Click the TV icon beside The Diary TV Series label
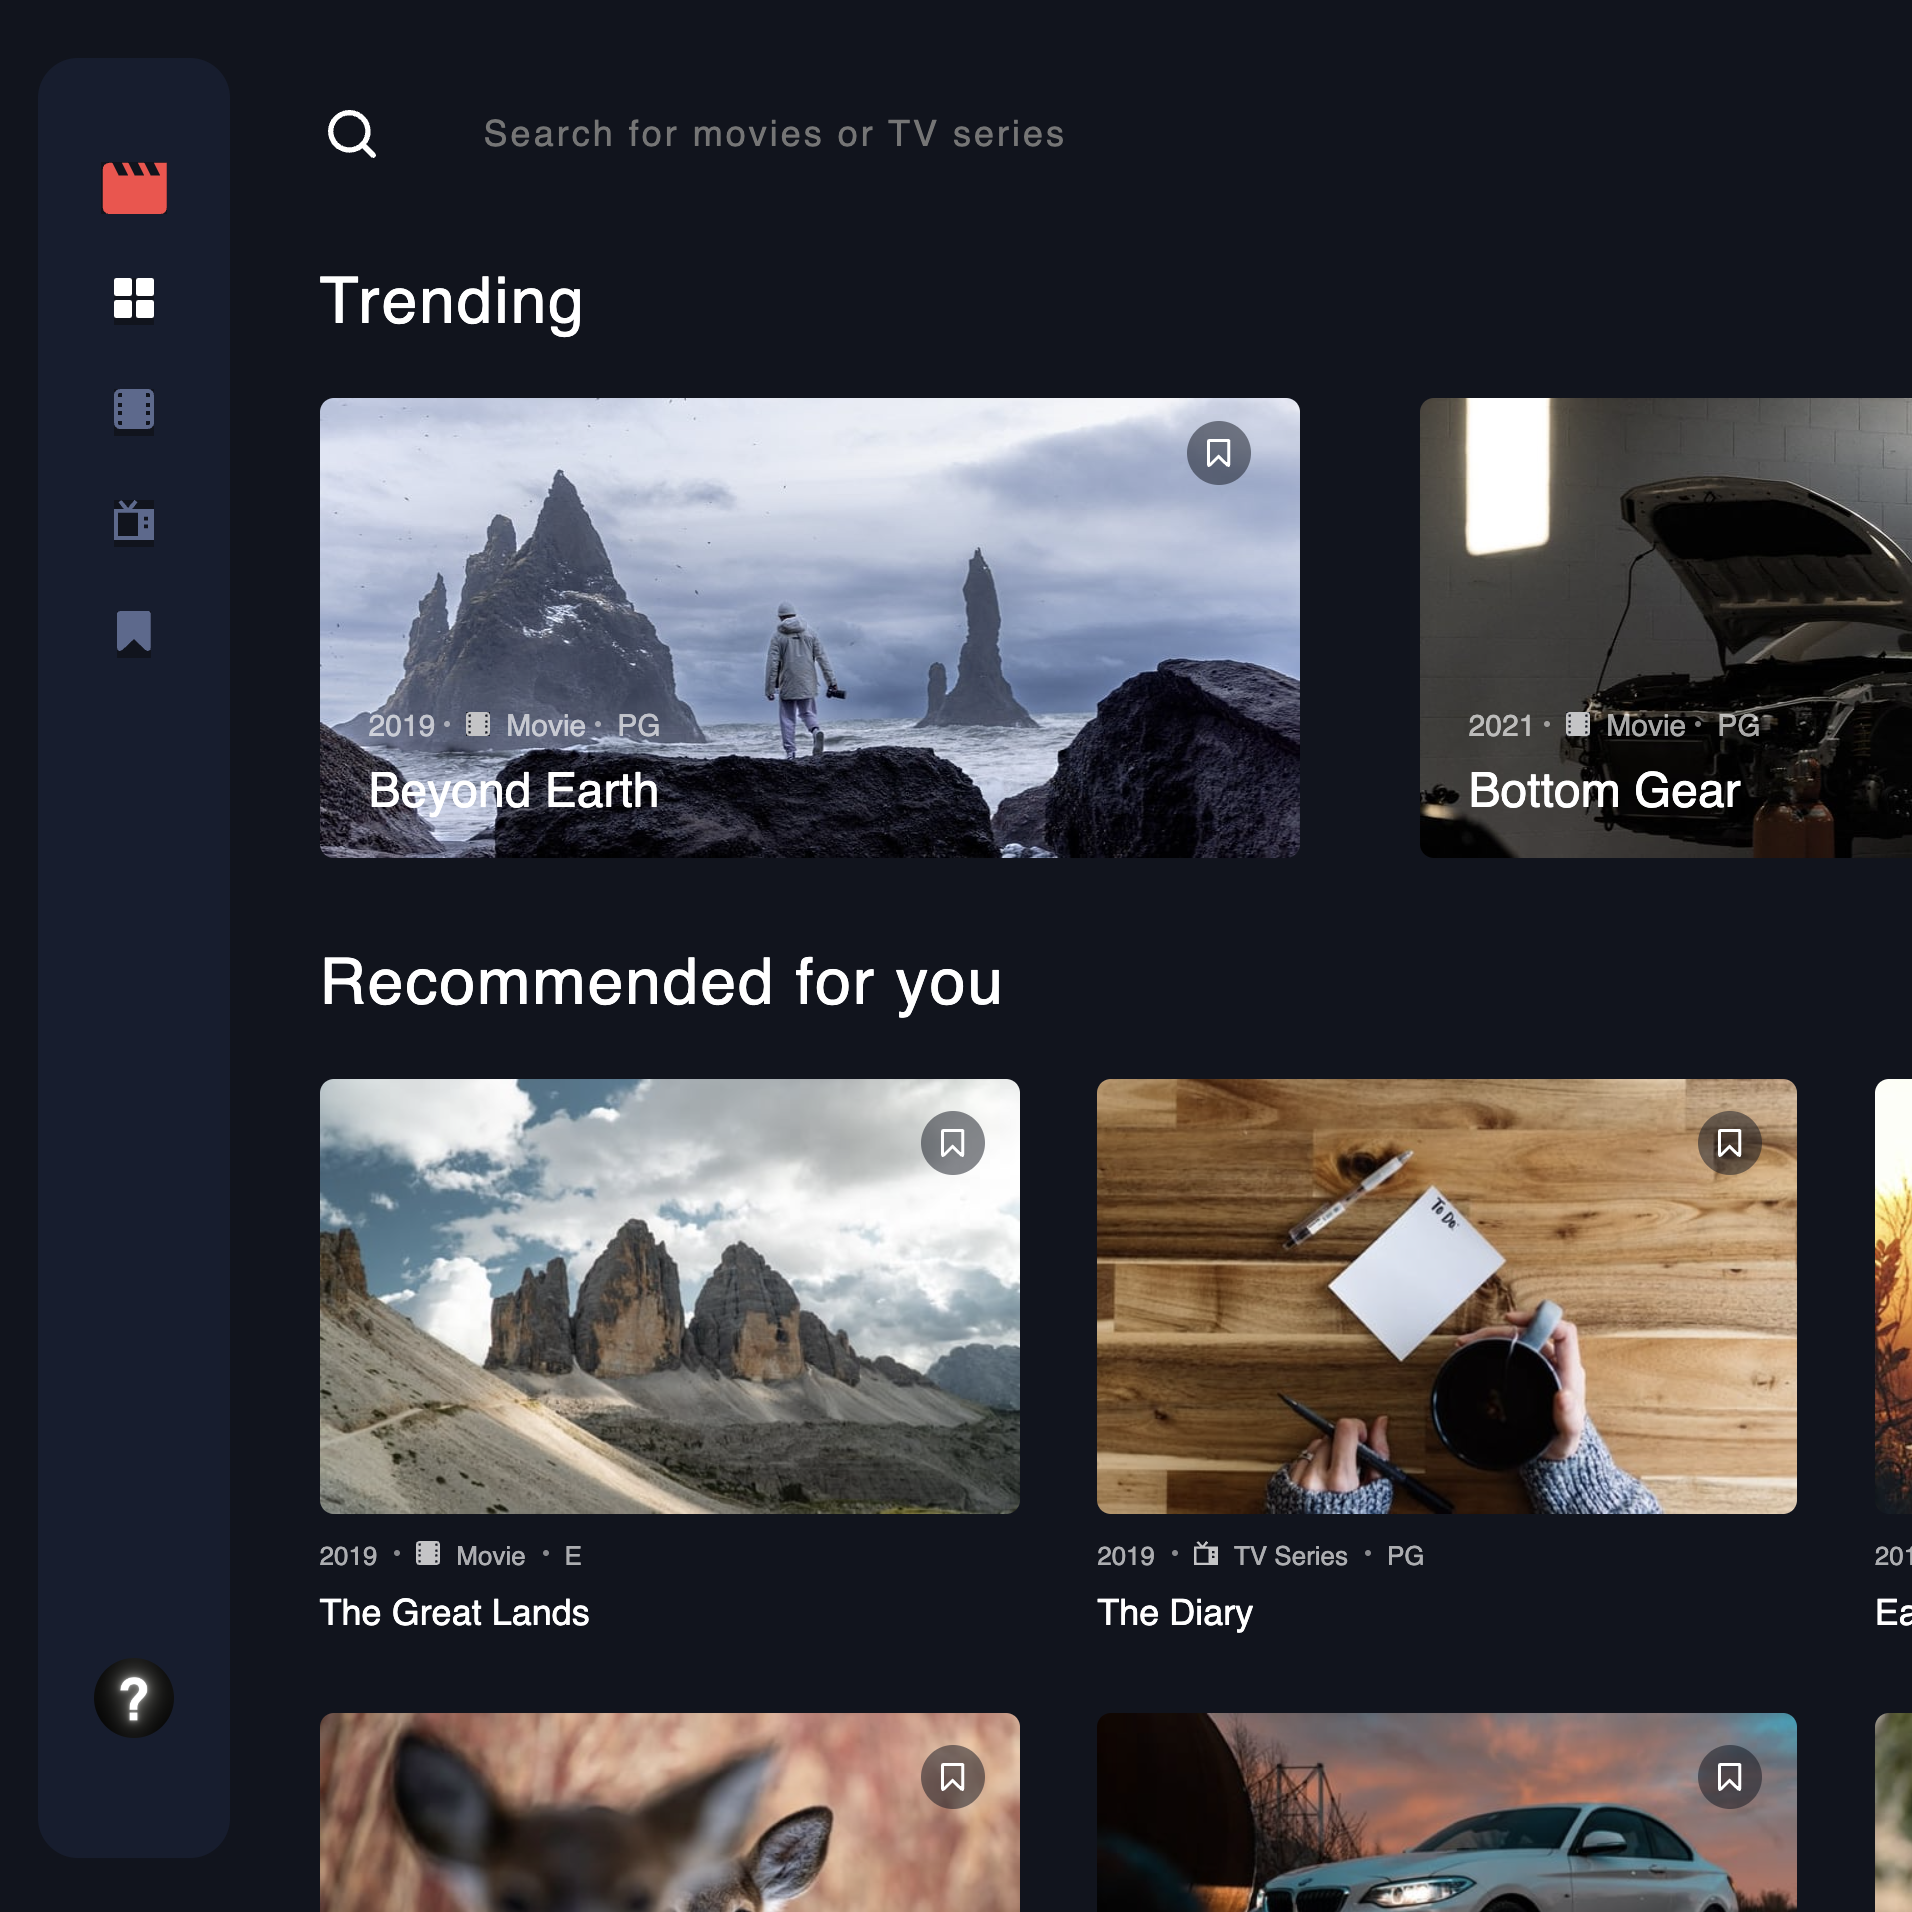Screen dimensions: 1912x1912 (x=1205, y=1553)
